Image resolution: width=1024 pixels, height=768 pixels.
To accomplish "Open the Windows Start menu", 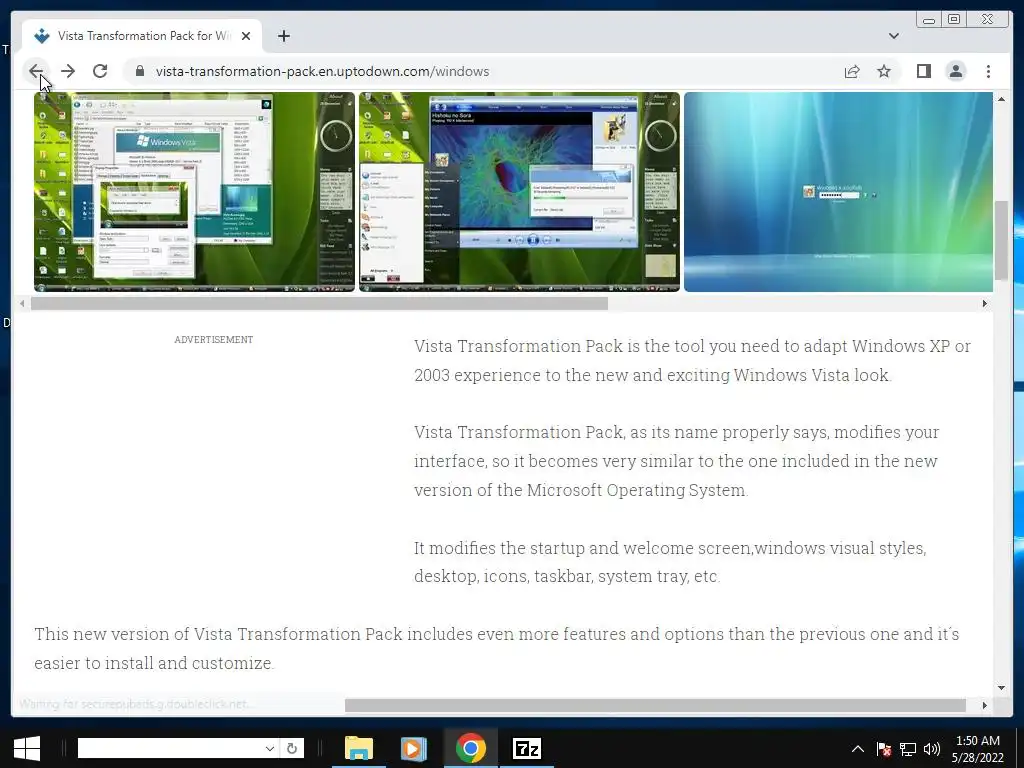I will (26, 748).
